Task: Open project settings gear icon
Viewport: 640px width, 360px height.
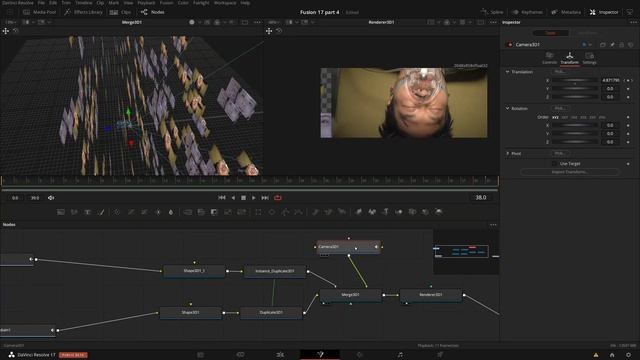Action: tap(629, 355)
